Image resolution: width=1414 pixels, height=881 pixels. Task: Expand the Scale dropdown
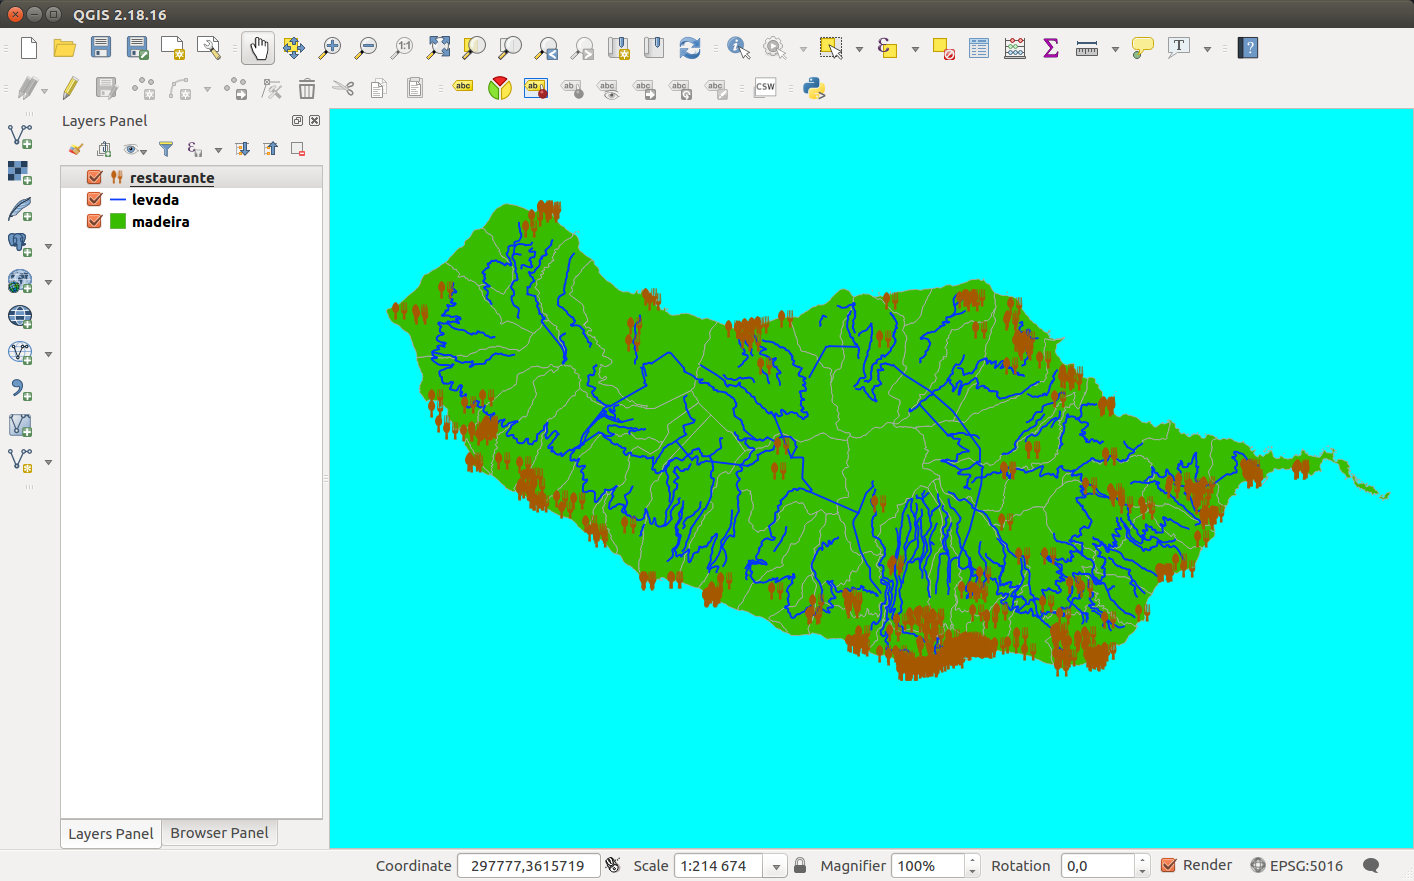(x=775, y=866)
